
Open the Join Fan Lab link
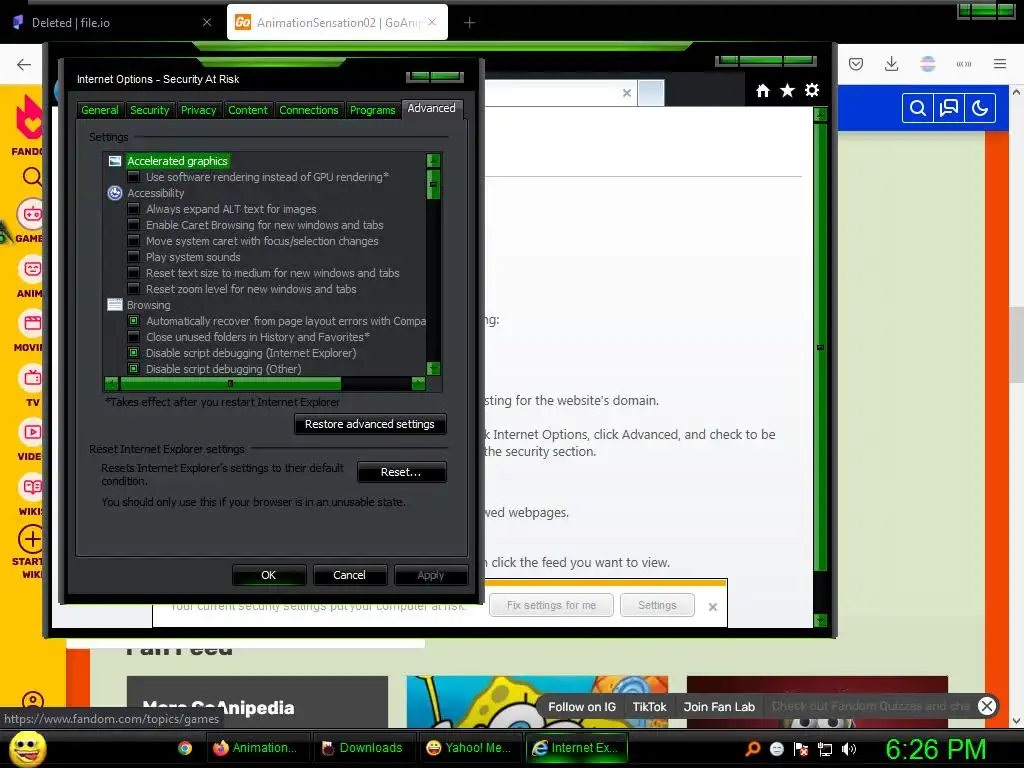click(x=719, y=707)
